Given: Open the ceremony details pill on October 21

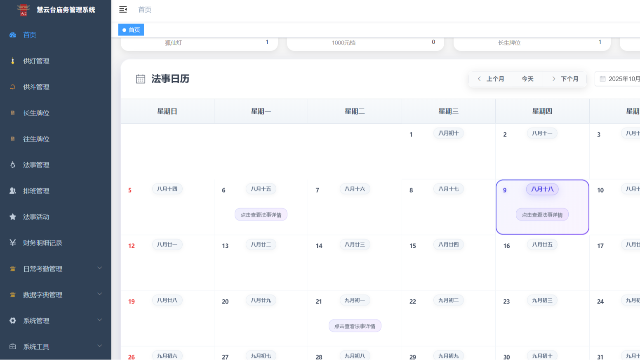Looking at the screenshot, I should pos(355,326).
